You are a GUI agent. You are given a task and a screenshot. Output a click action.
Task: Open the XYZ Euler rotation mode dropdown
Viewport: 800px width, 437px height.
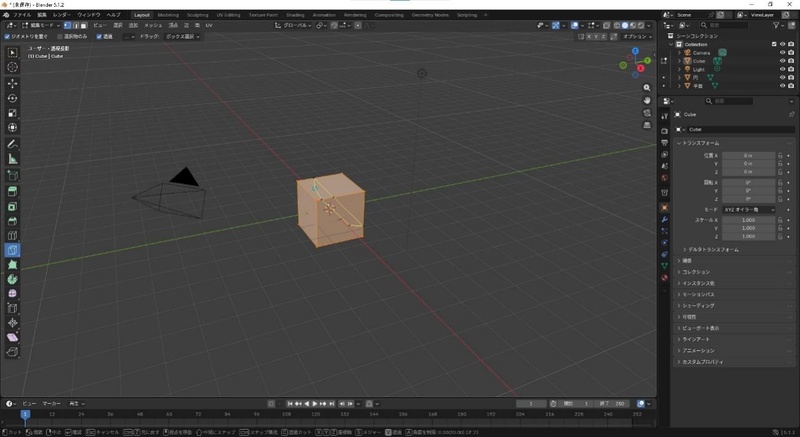point(748,210)
